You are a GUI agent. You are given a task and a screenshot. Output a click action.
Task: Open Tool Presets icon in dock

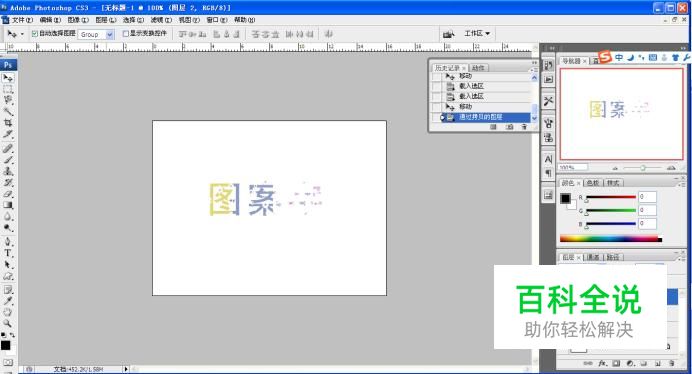tap(548, 101)
